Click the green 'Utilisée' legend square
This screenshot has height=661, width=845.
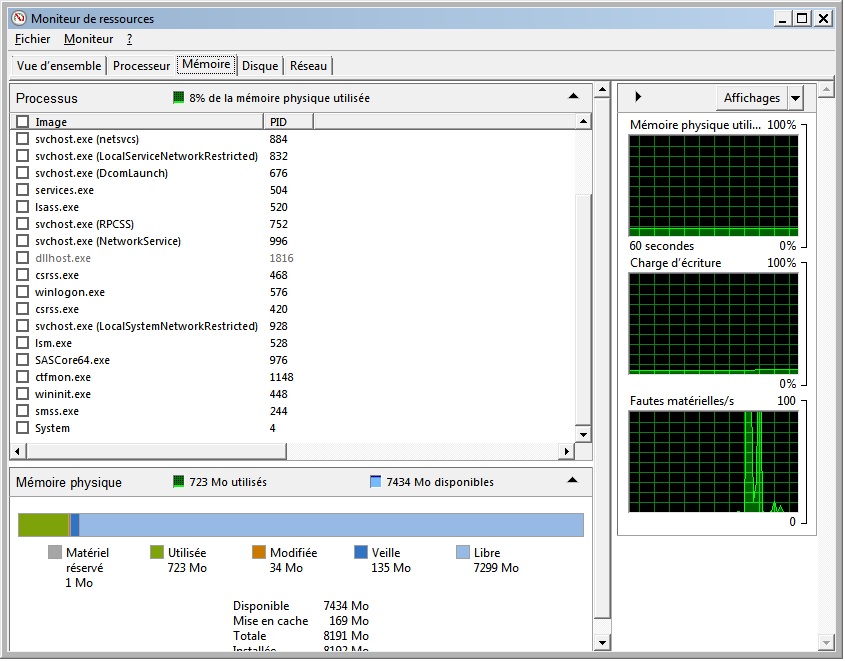coord(157,553)
